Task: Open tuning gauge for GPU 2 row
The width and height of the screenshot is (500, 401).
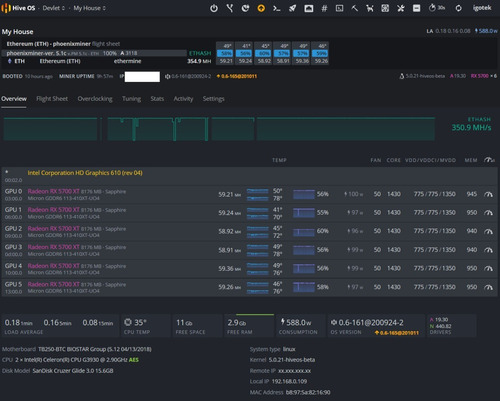Action: [488, 231]
